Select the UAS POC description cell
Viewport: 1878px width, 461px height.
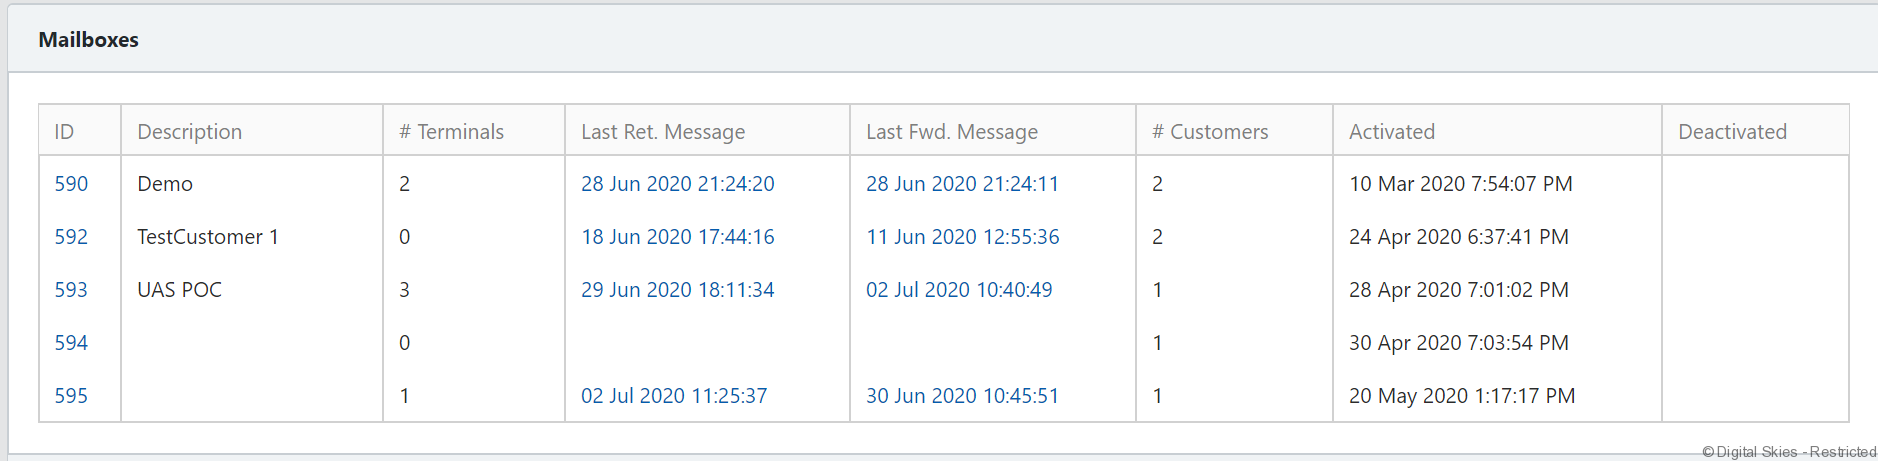pyautogui.click(x=180, y=290)
